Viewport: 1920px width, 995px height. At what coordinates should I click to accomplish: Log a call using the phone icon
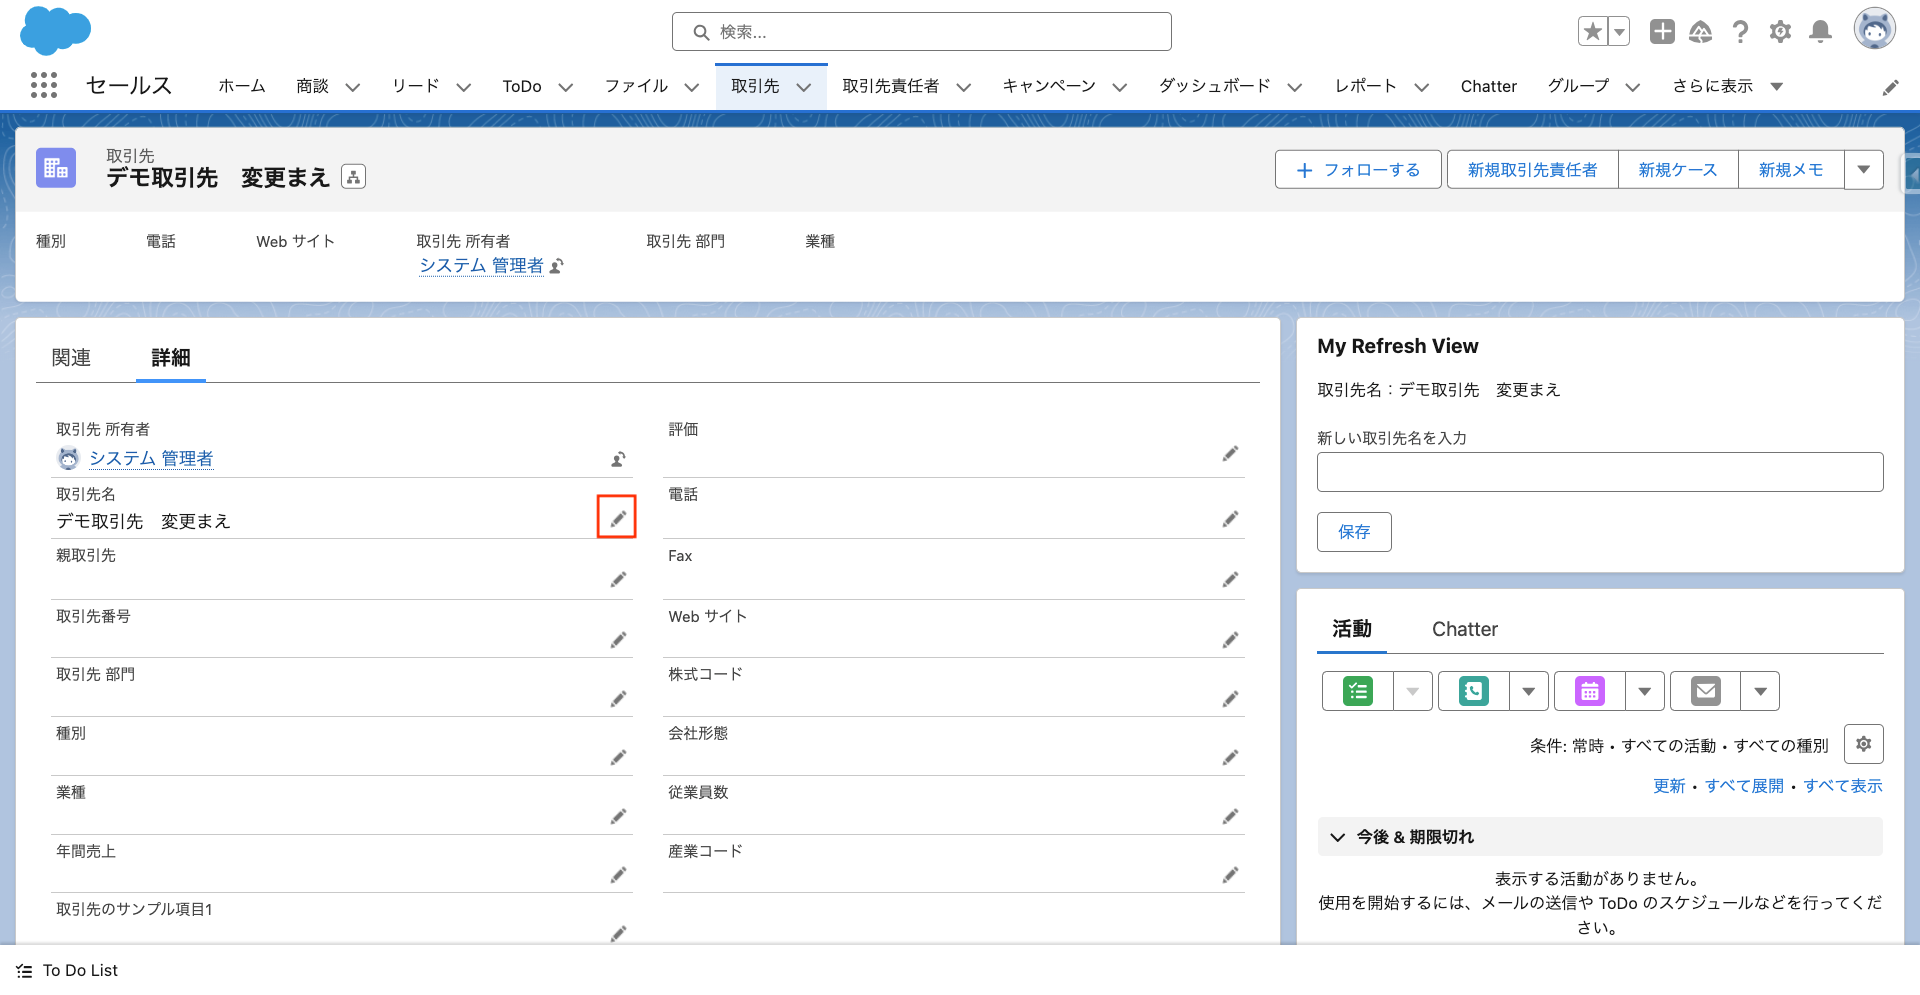pos(1472,691)
